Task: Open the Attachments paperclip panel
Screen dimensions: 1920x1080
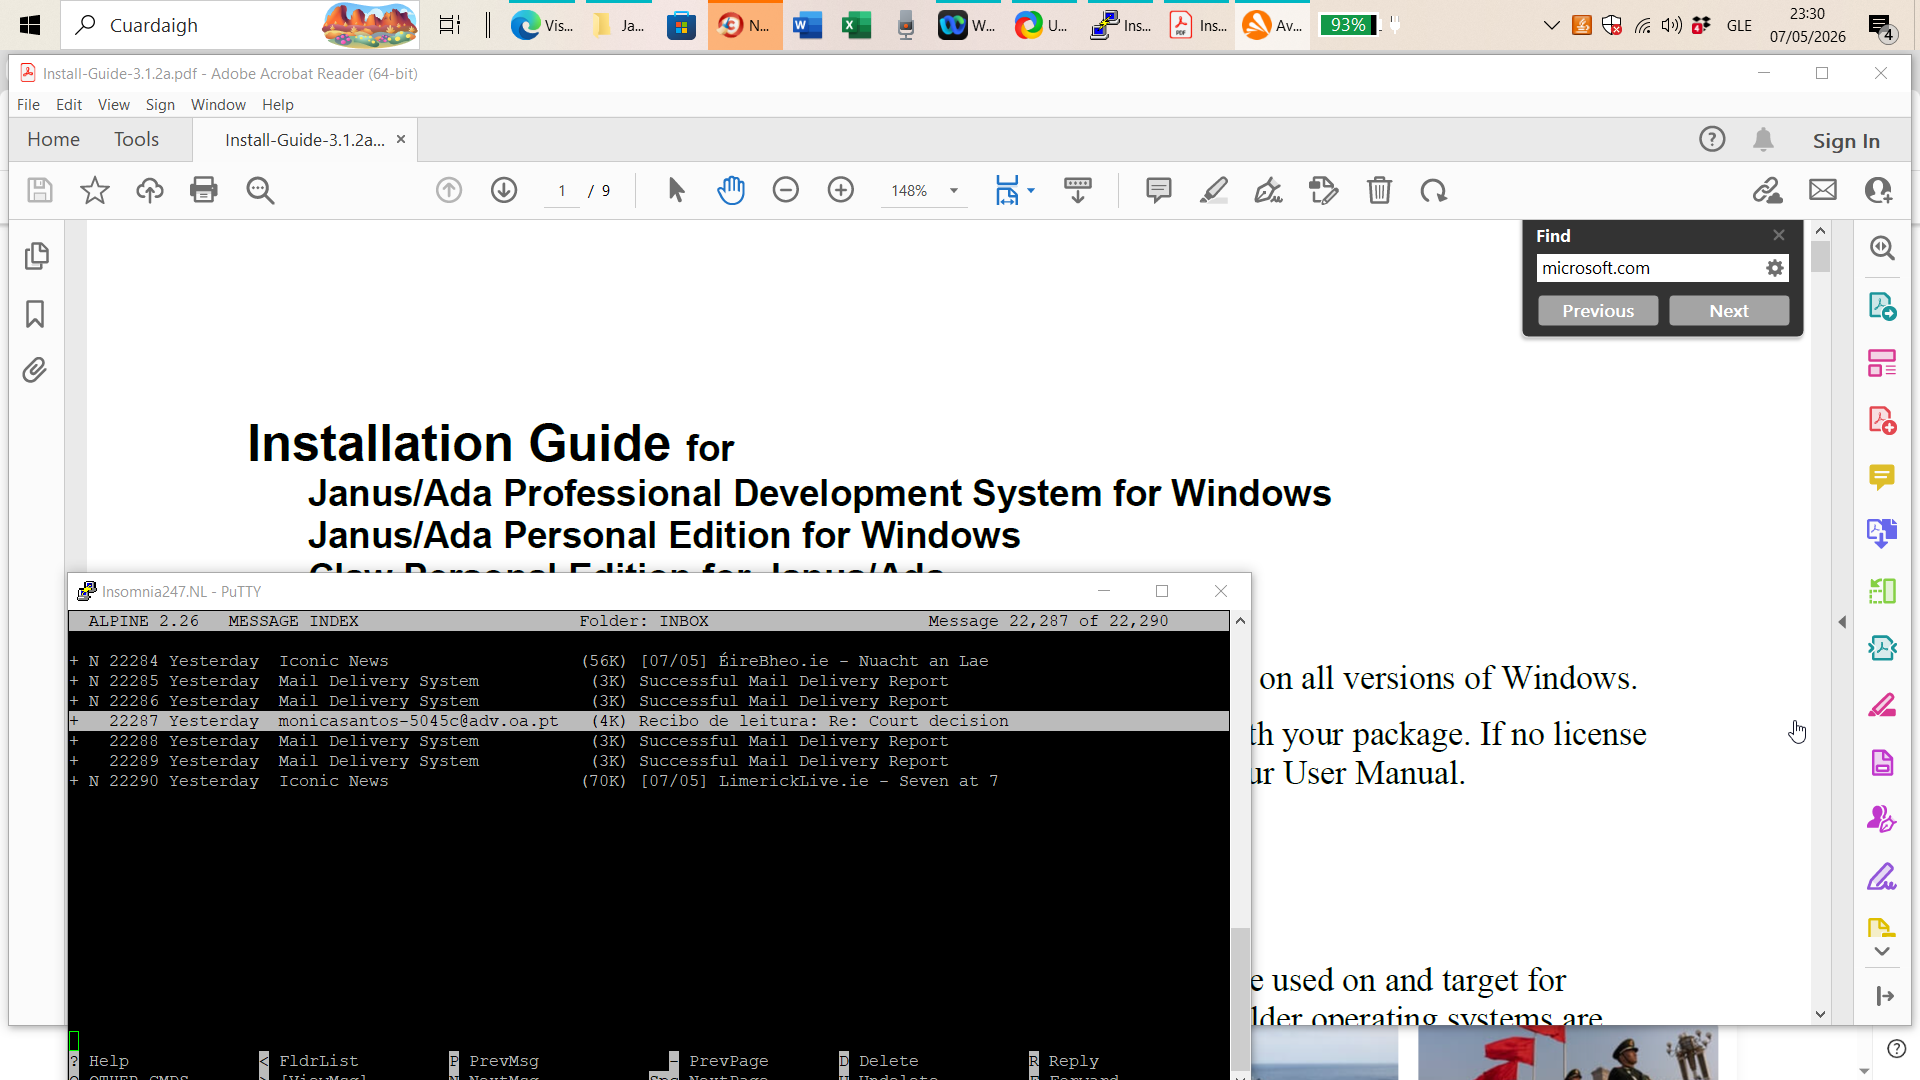Action: point(35,370)
